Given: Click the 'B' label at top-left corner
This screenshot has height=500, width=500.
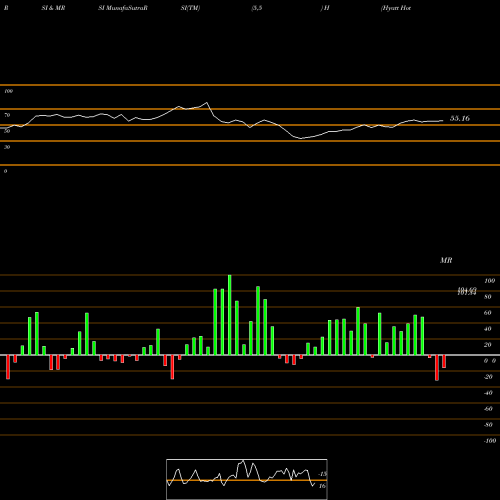Looking at the screenshot, I should coord(6,8).
